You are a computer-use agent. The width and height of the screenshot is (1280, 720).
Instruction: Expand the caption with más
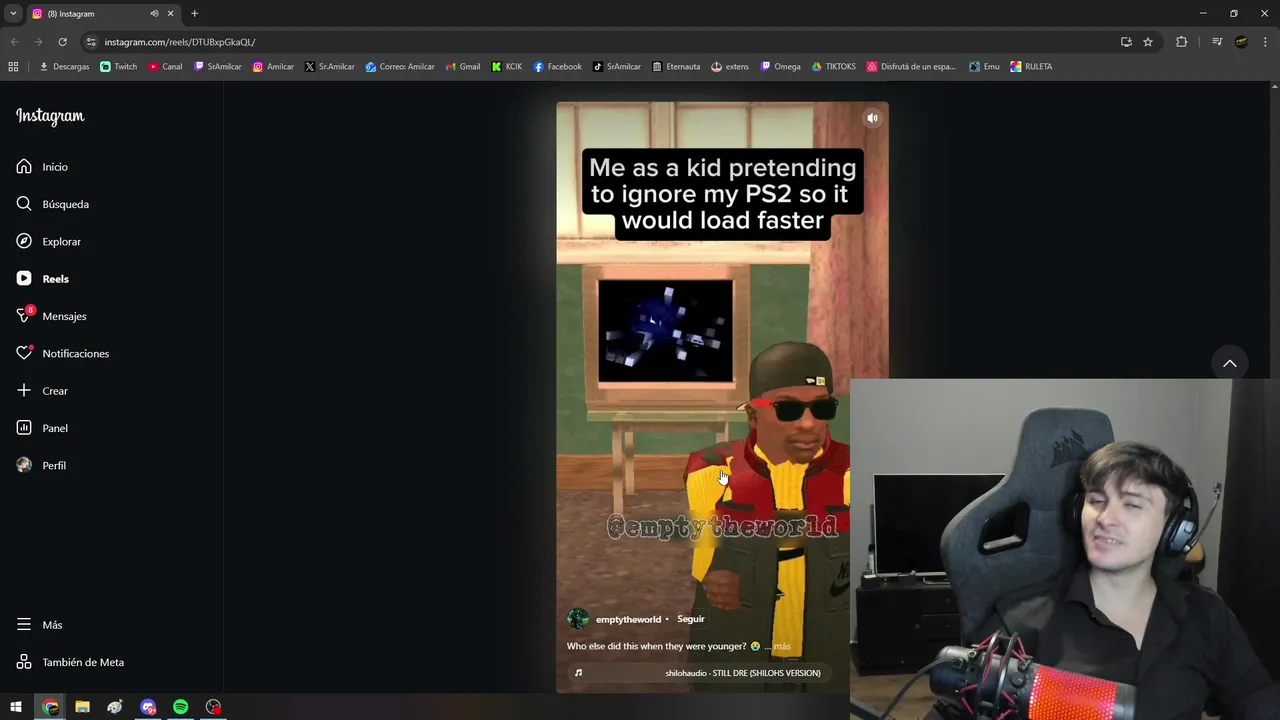(781, 646)
